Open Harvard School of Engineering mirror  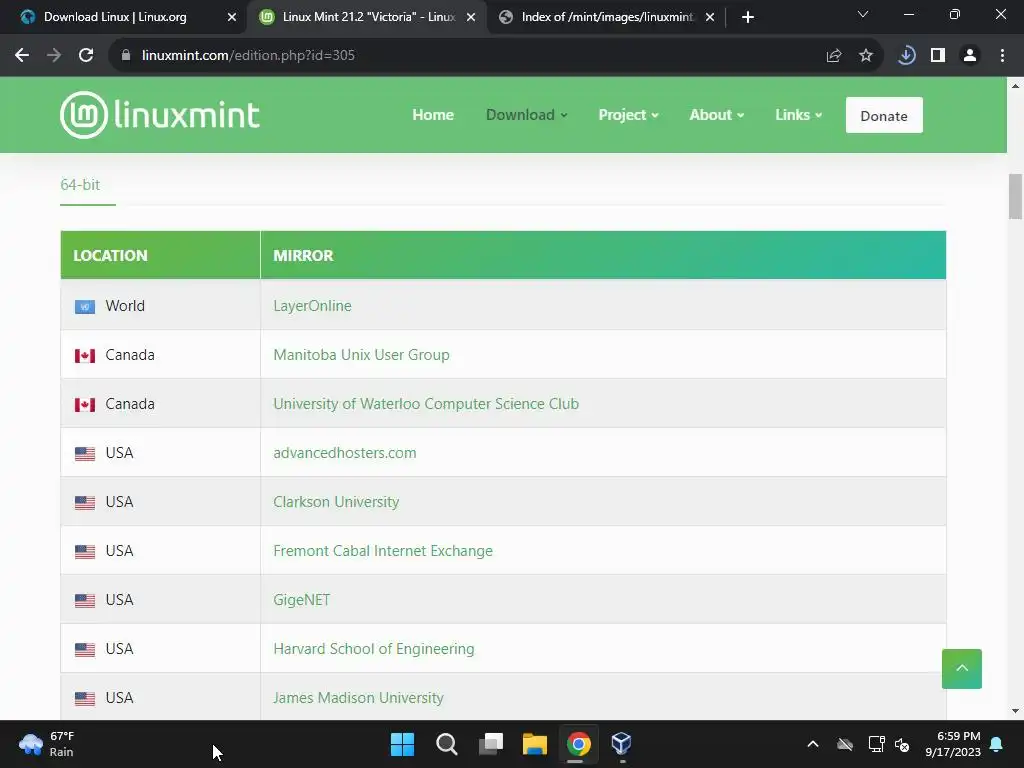(374, 648)
